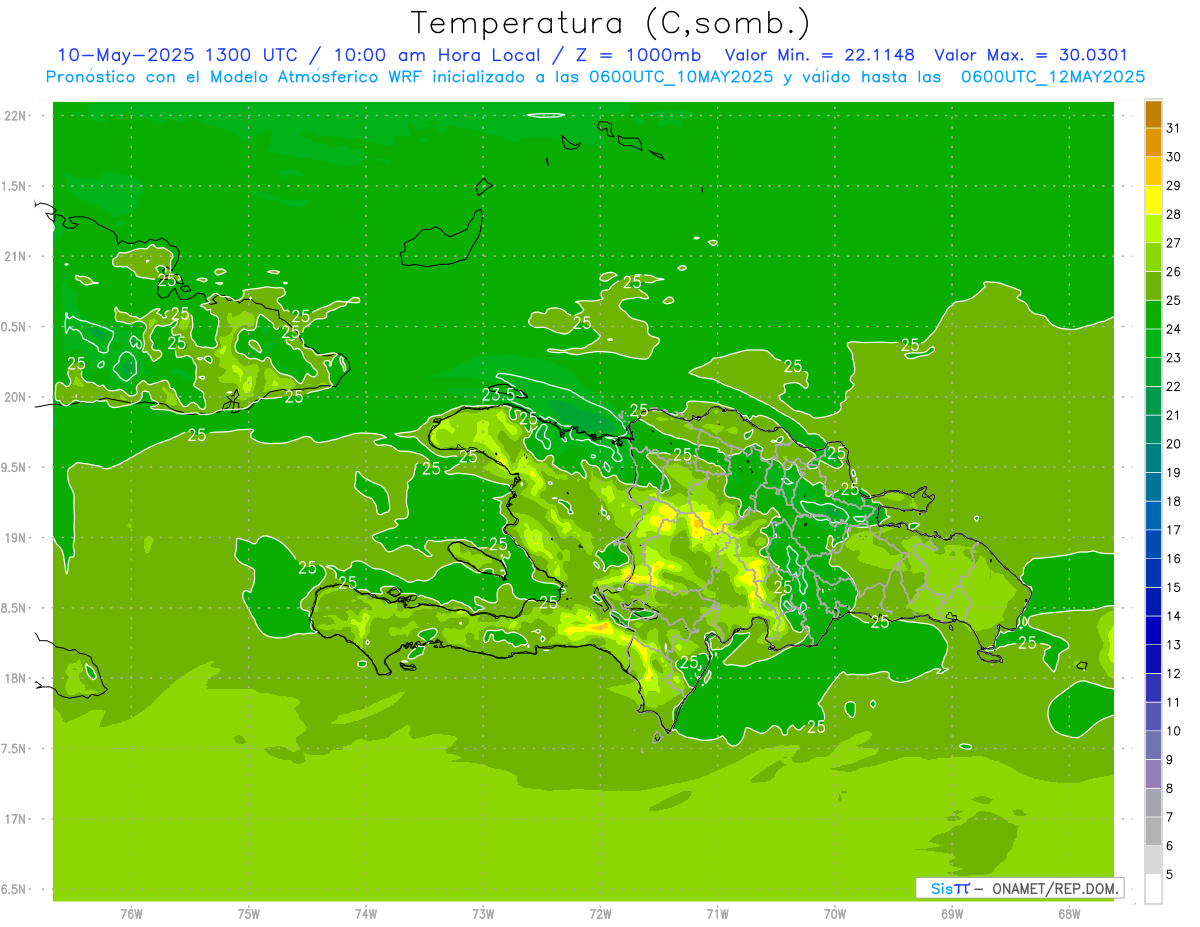The image size is (1200, 927).
Task: Click the legend value 28
Action: (x=1174, y=214)
